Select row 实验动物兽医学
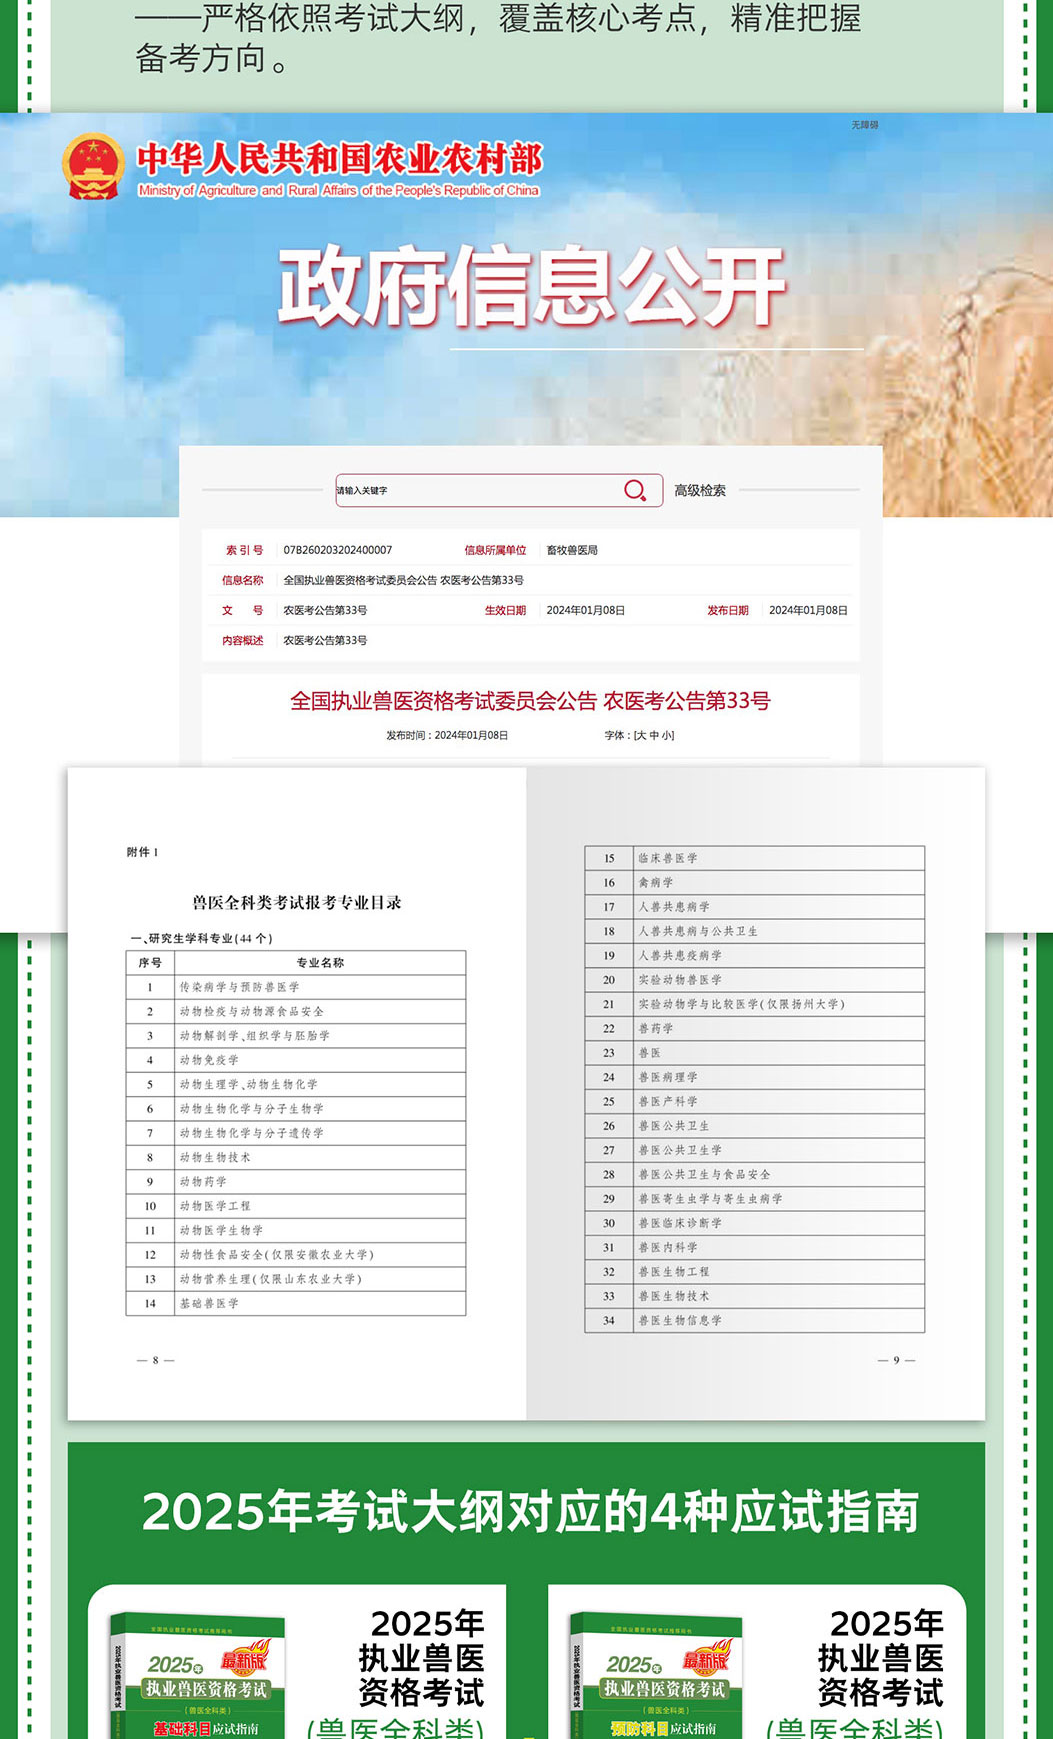The height and width of the screenshot is (1739, 1053). click(755, 980)
